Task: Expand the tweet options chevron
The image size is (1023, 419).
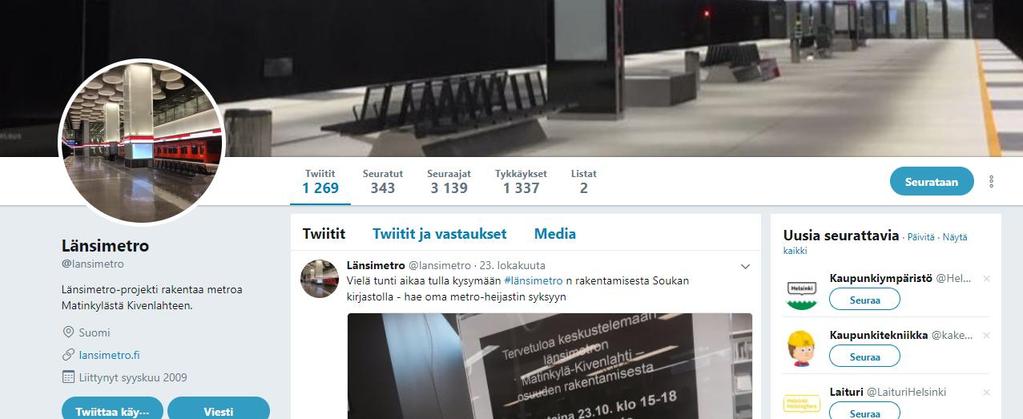Action: coord(745,266)
